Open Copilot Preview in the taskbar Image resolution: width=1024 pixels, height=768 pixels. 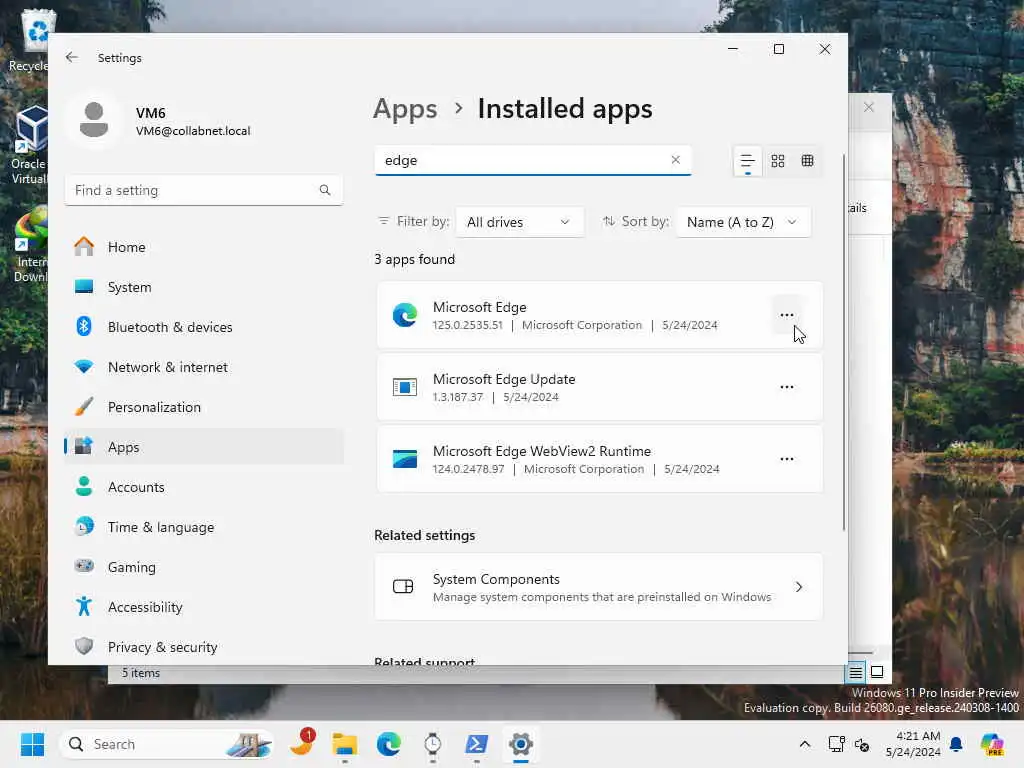[x=991, y=744]
